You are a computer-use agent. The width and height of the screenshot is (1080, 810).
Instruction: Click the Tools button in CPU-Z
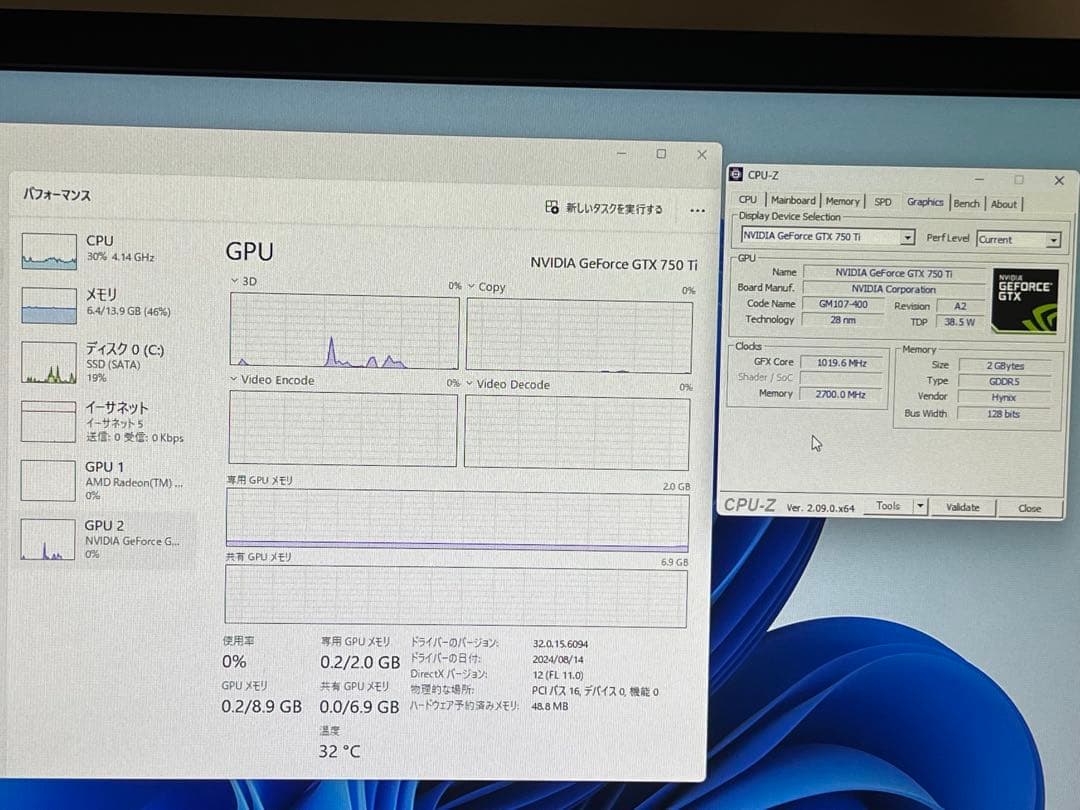click(888, 506)
